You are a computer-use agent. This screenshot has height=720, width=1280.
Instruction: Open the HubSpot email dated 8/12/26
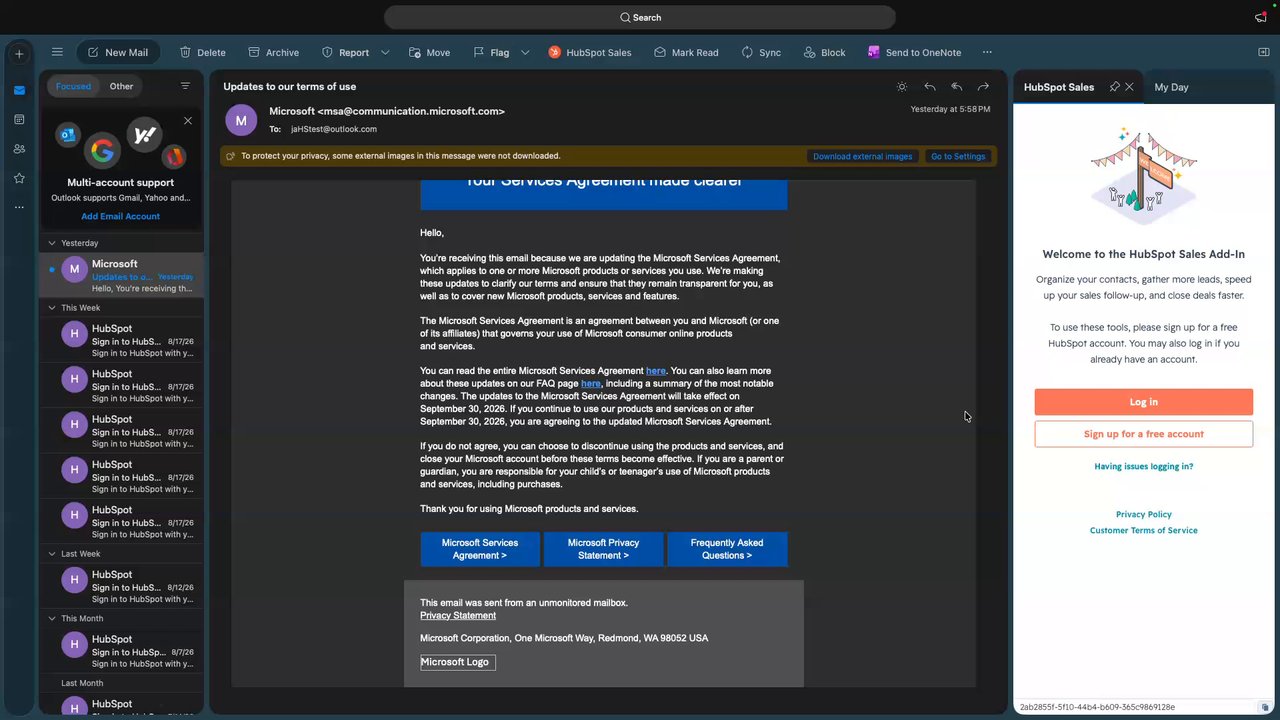tap(121, 586)
